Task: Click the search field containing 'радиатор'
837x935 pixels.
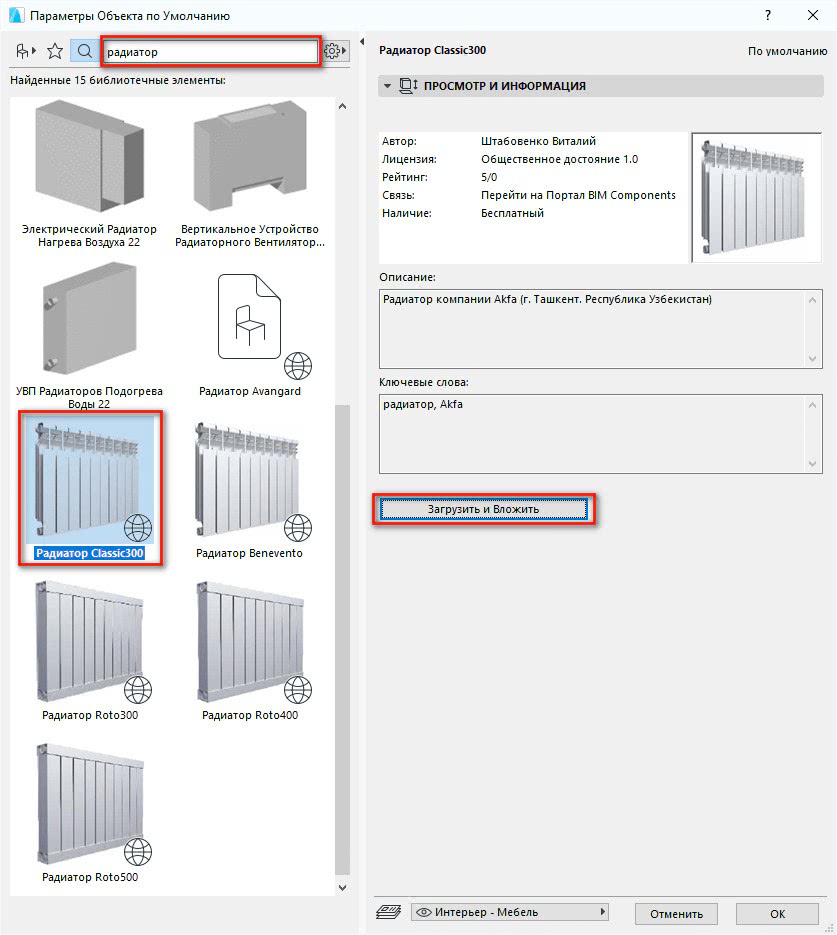Action: [210, 50]
